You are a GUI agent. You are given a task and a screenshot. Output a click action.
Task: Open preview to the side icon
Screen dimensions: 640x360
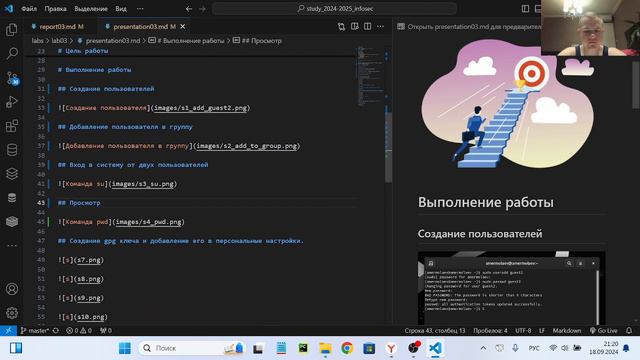(x=354, y=27)
